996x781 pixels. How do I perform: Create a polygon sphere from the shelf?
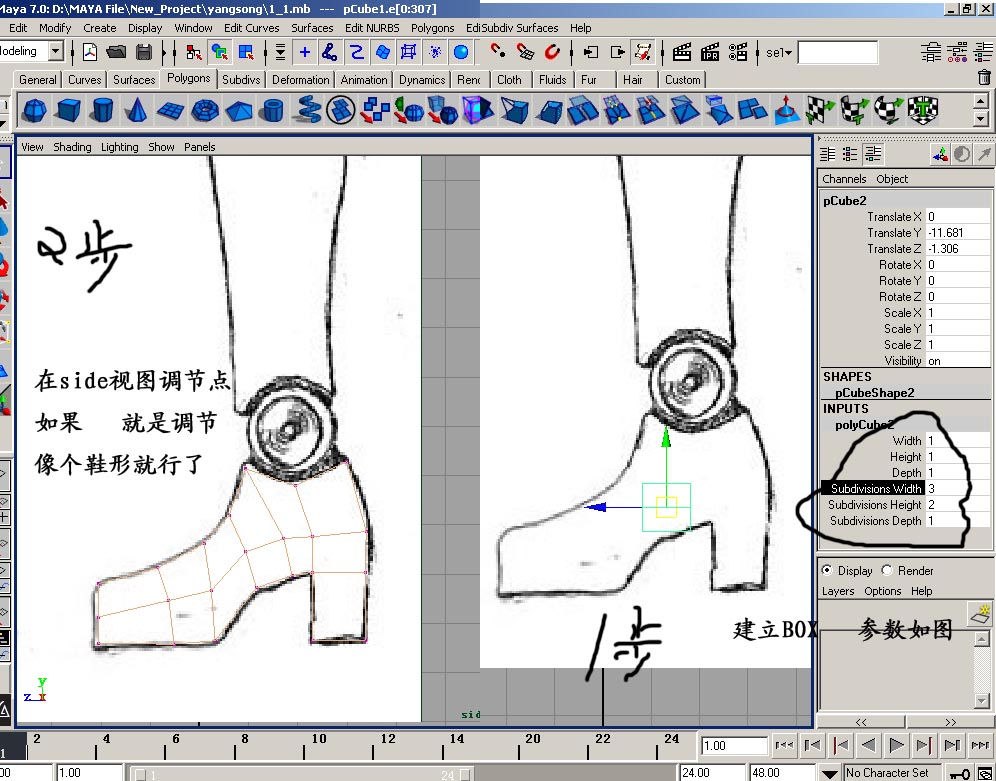tap(33, 110)
